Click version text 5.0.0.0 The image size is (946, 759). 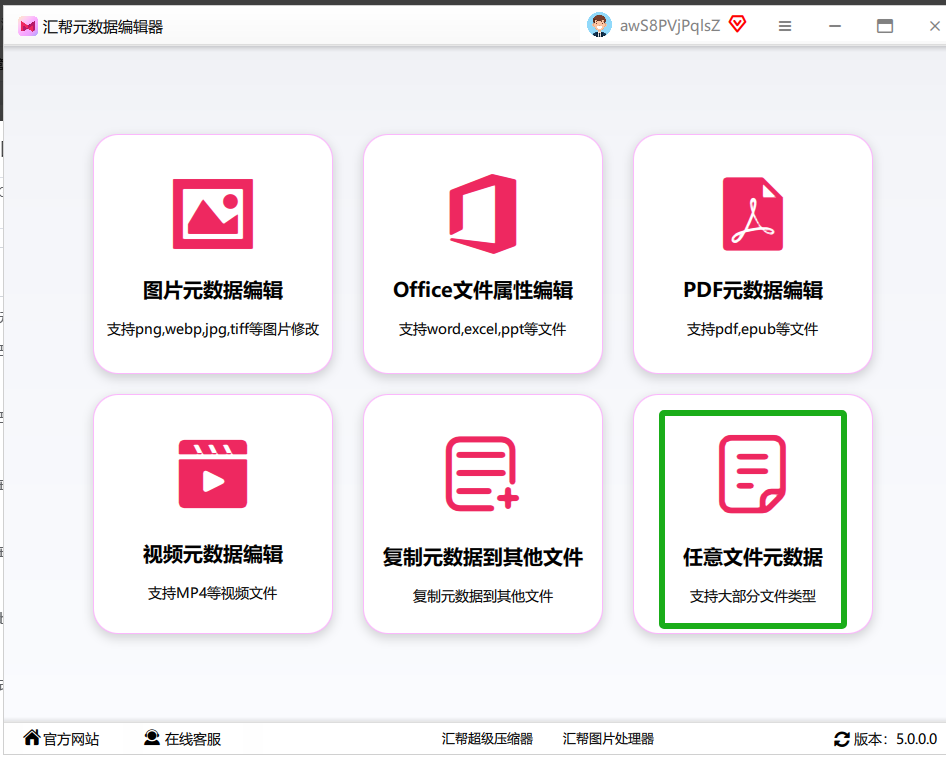(916, 738)
